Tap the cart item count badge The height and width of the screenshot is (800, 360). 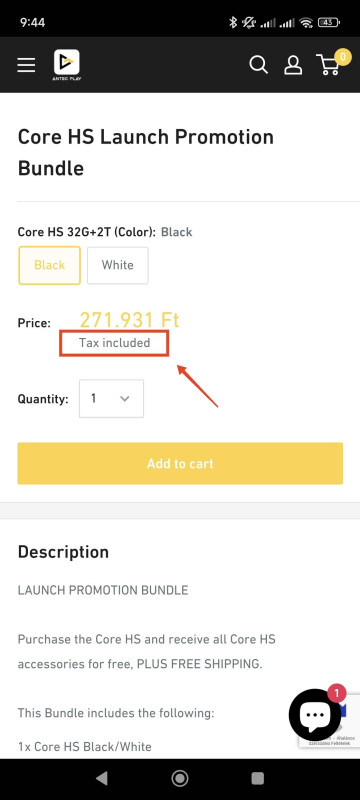[343, 57]
